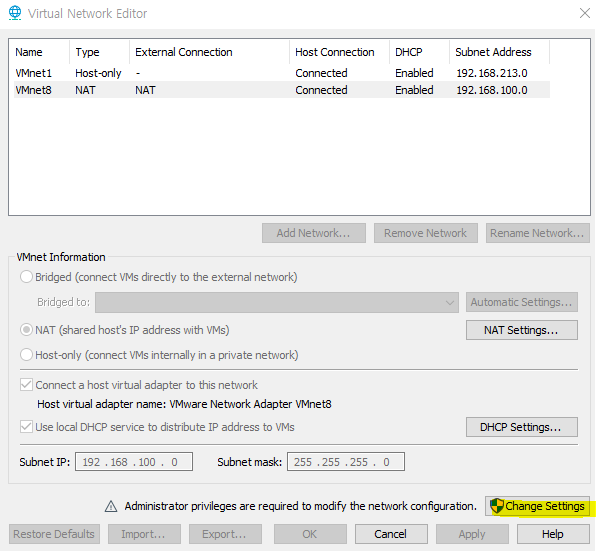
Task: Click the Change Settings button
Action: (x=537, y=506)
